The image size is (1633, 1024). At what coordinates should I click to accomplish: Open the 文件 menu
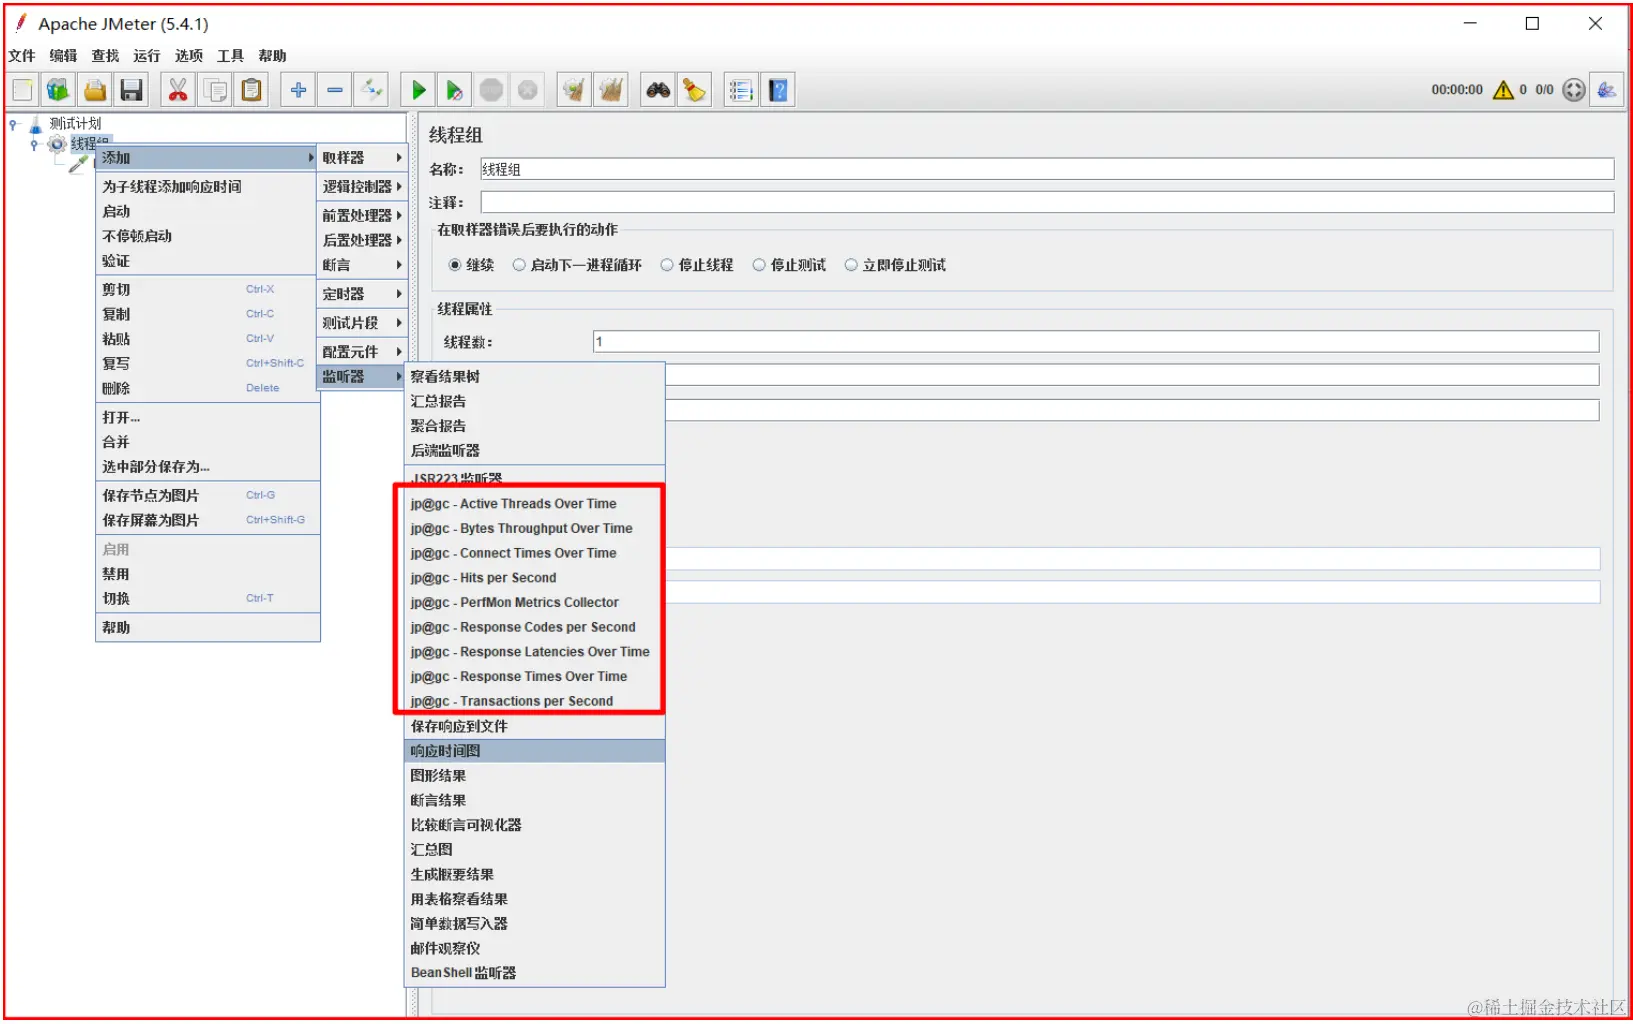coord(22,56)
